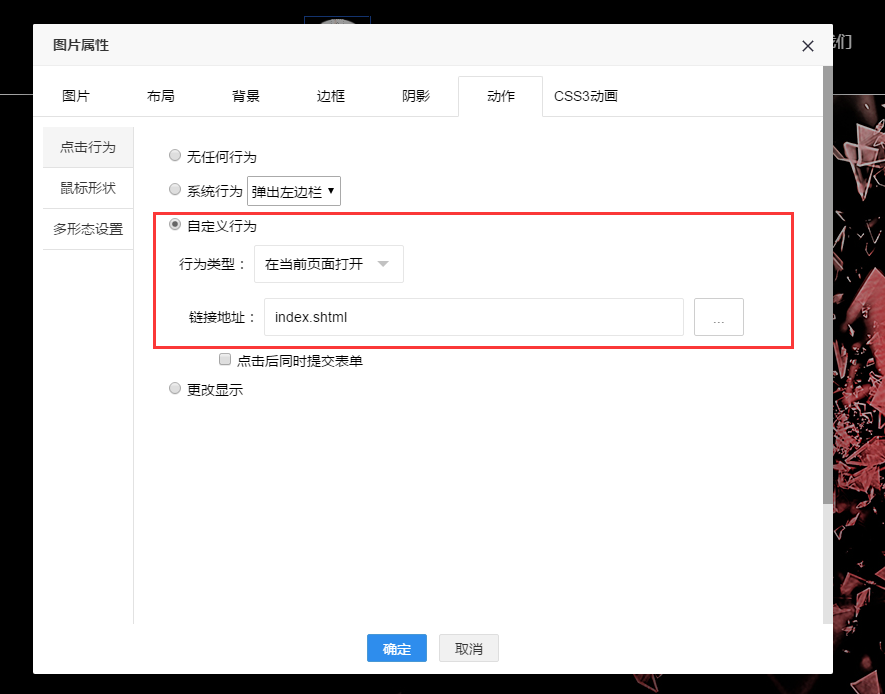Select the 无任何行为 radio button
The image size is (885, 694).
coord(175,156)
